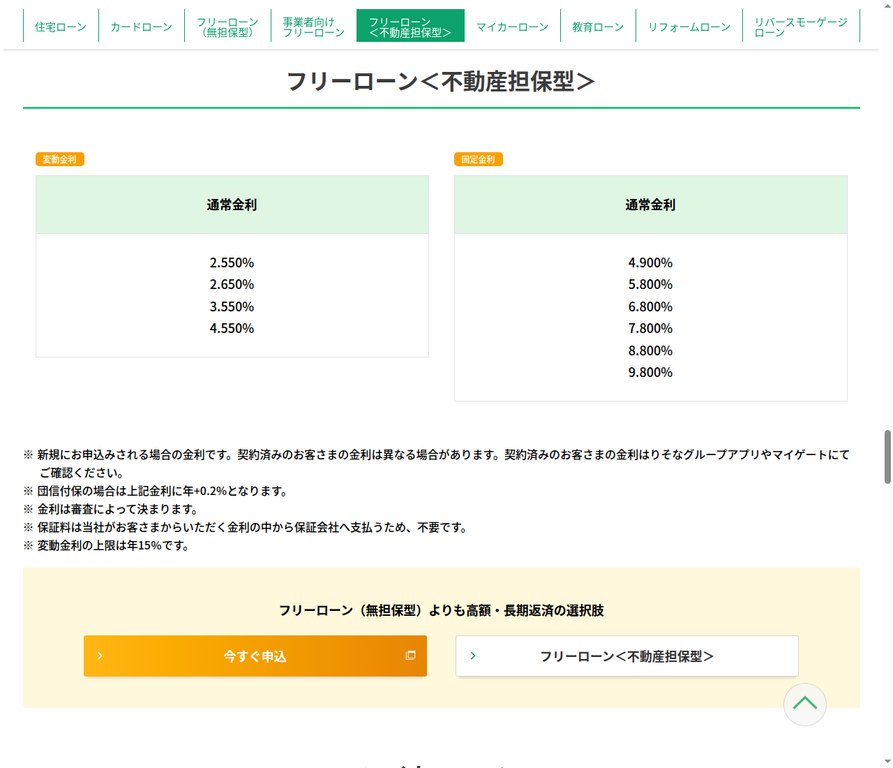Open the リバースモーゲージローン tab
This screenshot has width=893, height=768.
[801, 27]
